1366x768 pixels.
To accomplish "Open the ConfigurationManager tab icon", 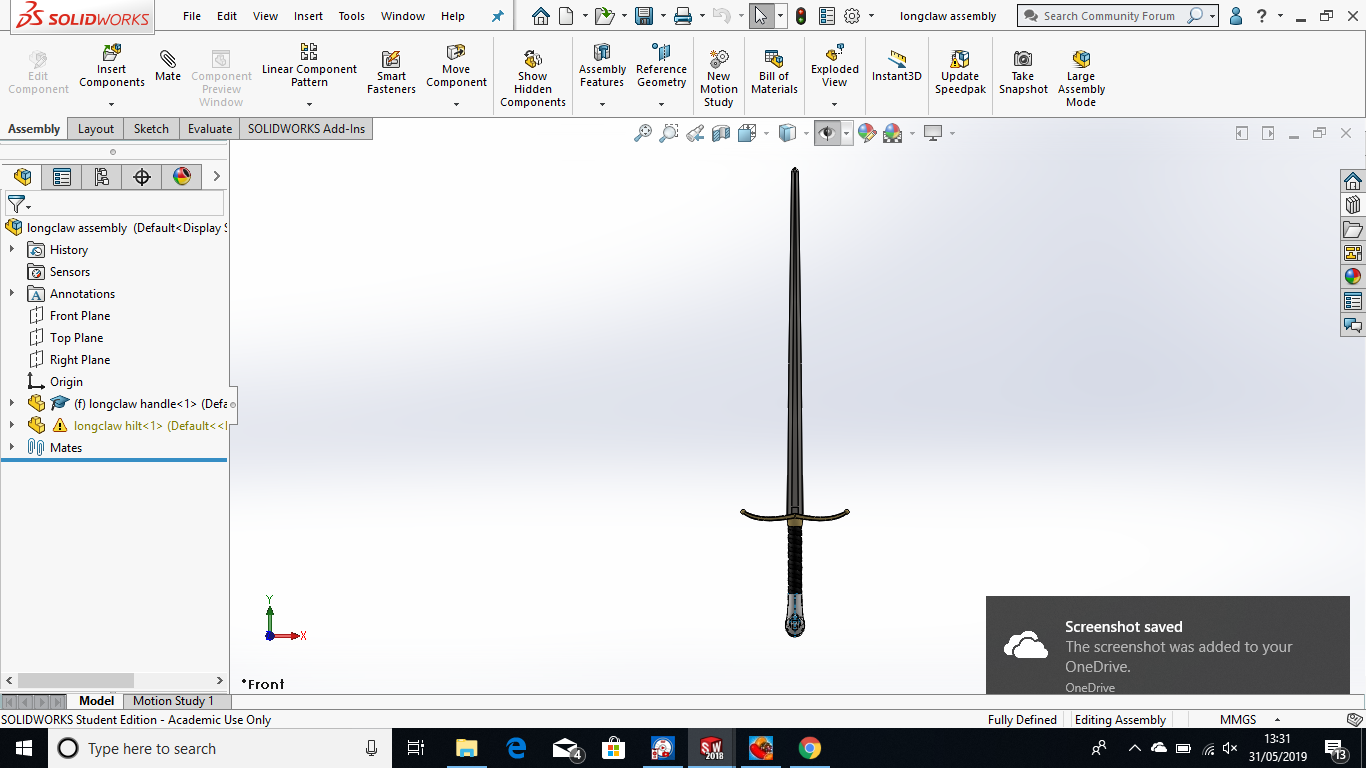I will tap(101, 177).
